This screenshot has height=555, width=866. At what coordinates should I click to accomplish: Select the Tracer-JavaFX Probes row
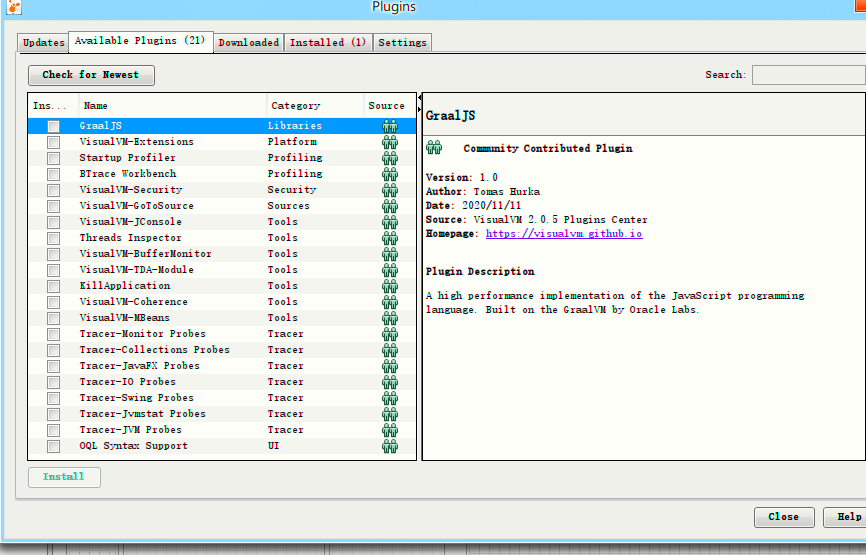222,366
